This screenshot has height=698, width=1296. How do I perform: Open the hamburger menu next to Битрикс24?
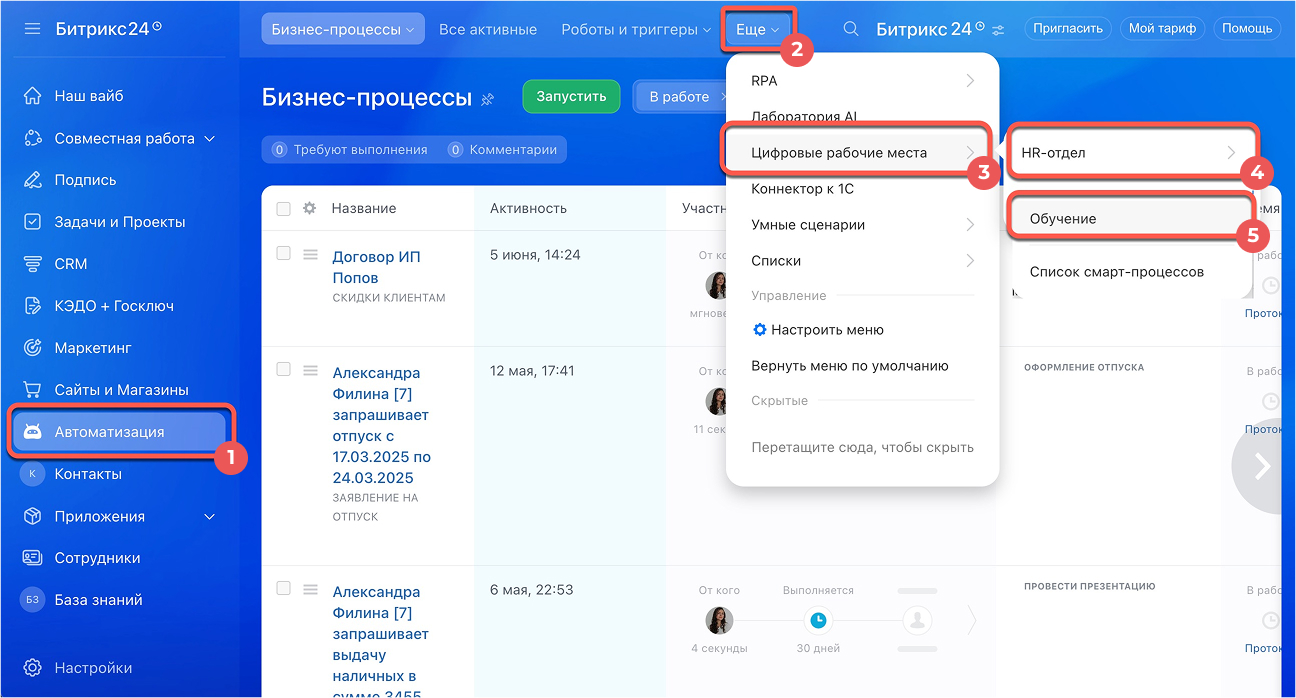pos(33,29)
